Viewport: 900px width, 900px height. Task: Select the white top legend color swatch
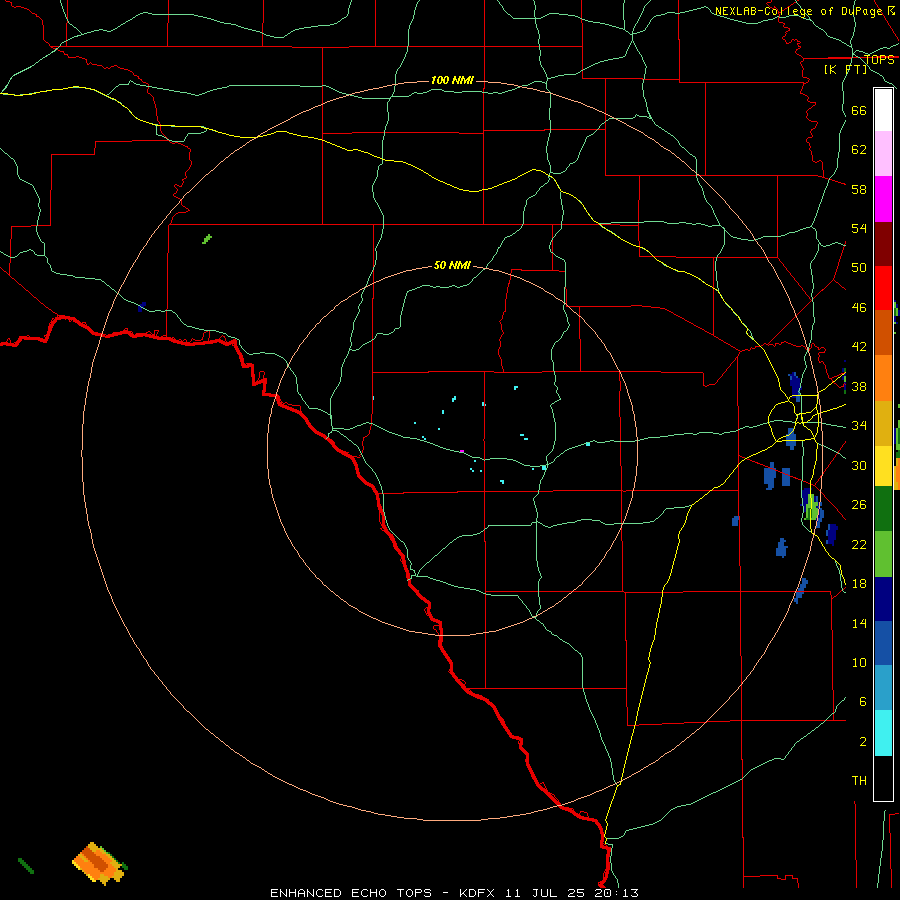click(x=883, y=110)
